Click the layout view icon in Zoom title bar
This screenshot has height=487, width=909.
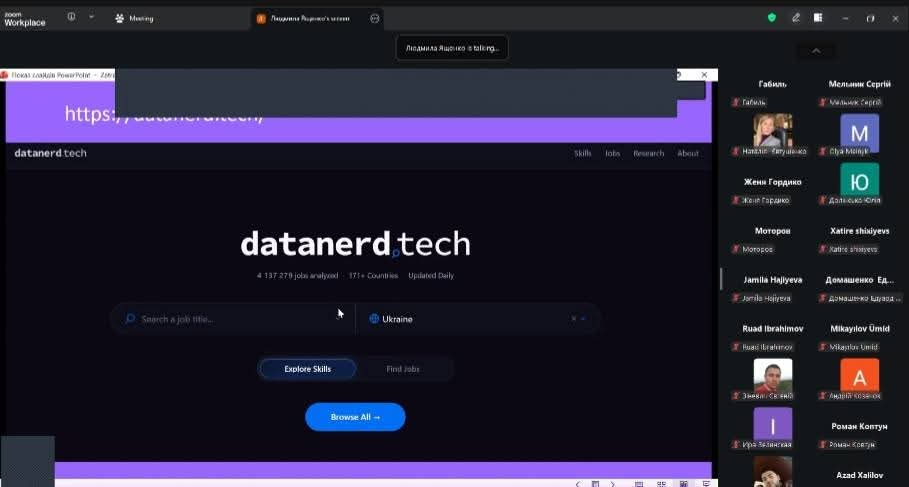coord(818,17)
